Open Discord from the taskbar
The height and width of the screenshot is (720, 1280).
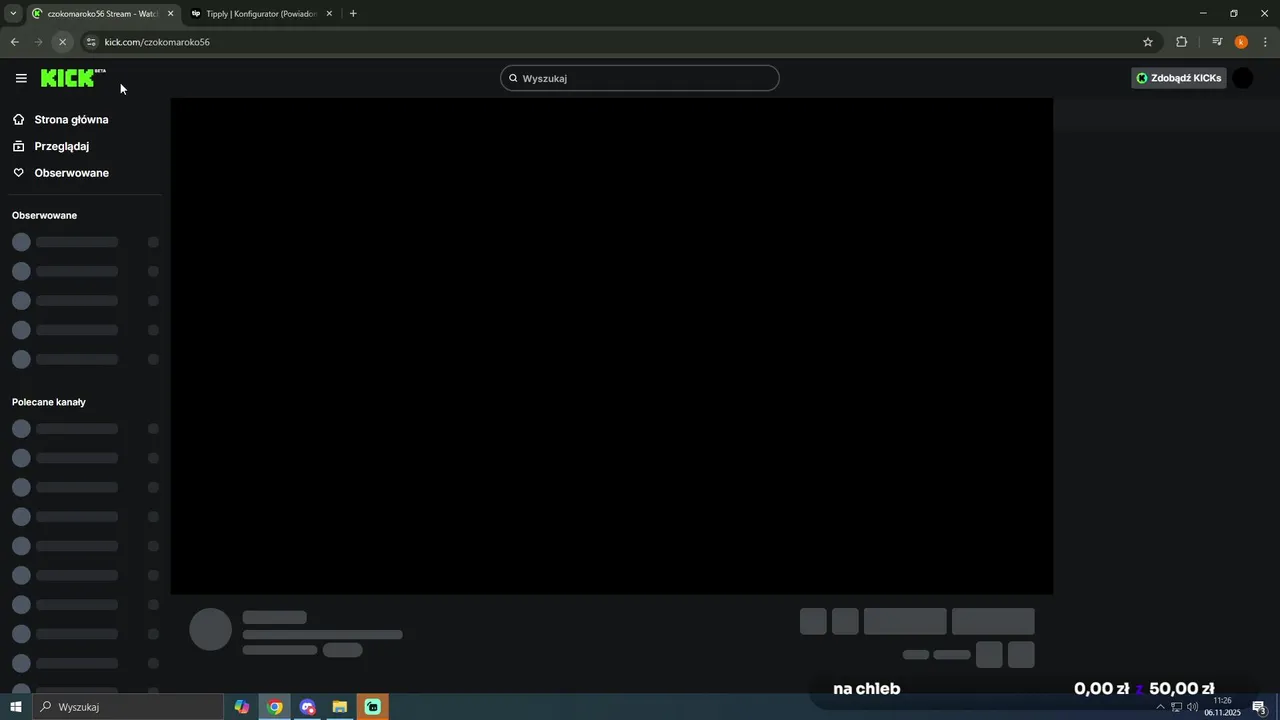(308, 707)
